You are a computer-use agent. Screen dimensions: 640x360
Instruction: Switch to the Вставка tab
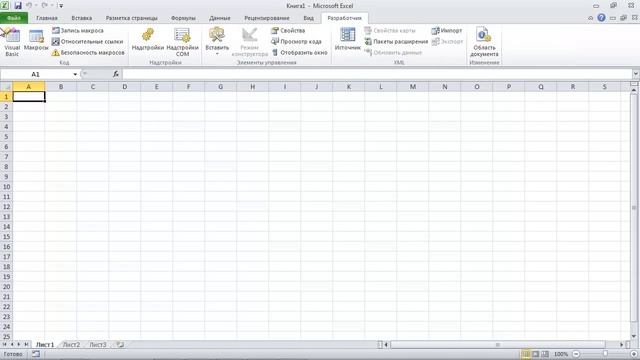coord(82,18)
